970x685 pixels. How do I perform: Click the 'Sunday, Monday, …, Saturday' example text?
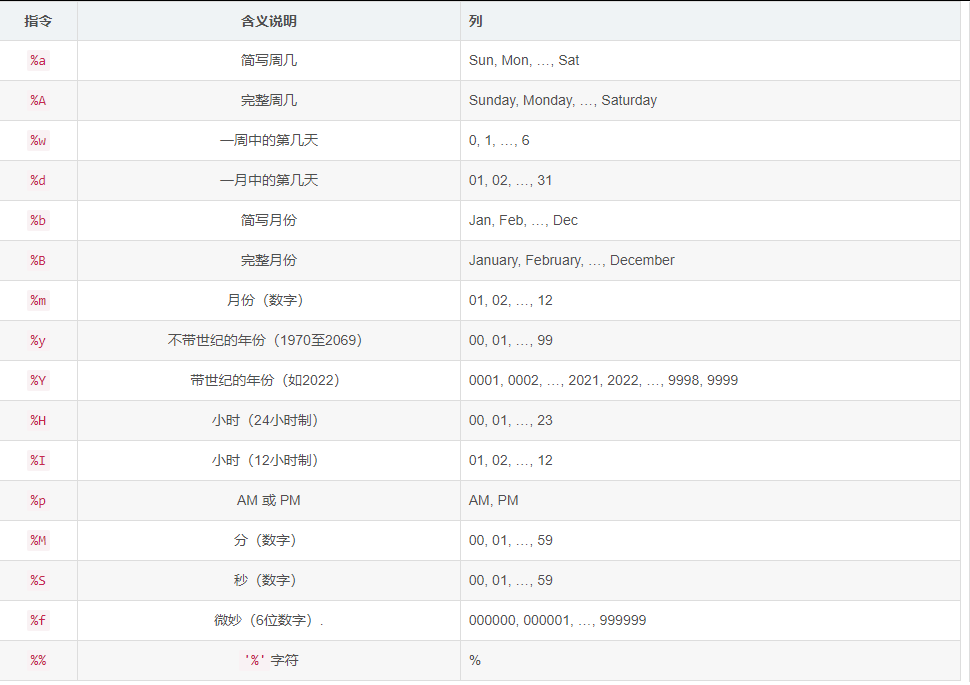pos(562,100)
